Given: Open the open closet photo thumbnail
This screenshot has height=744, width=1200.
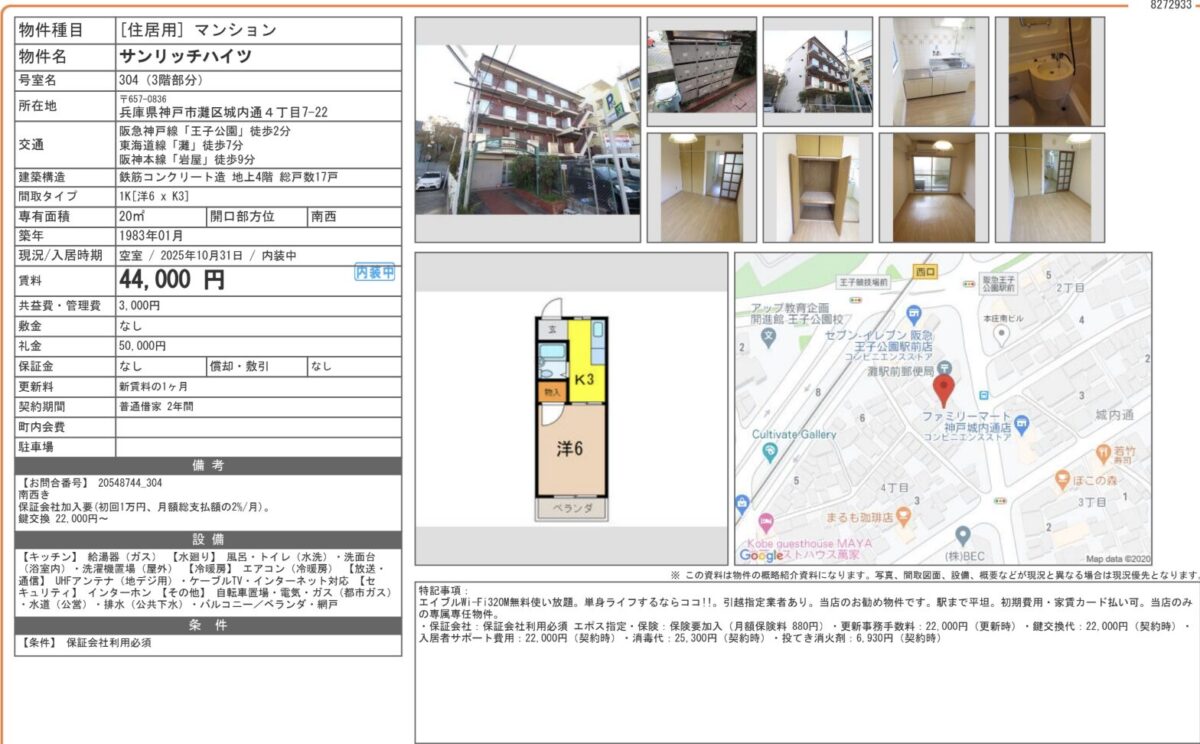Looking at the screenshot, I should [817, 187].
